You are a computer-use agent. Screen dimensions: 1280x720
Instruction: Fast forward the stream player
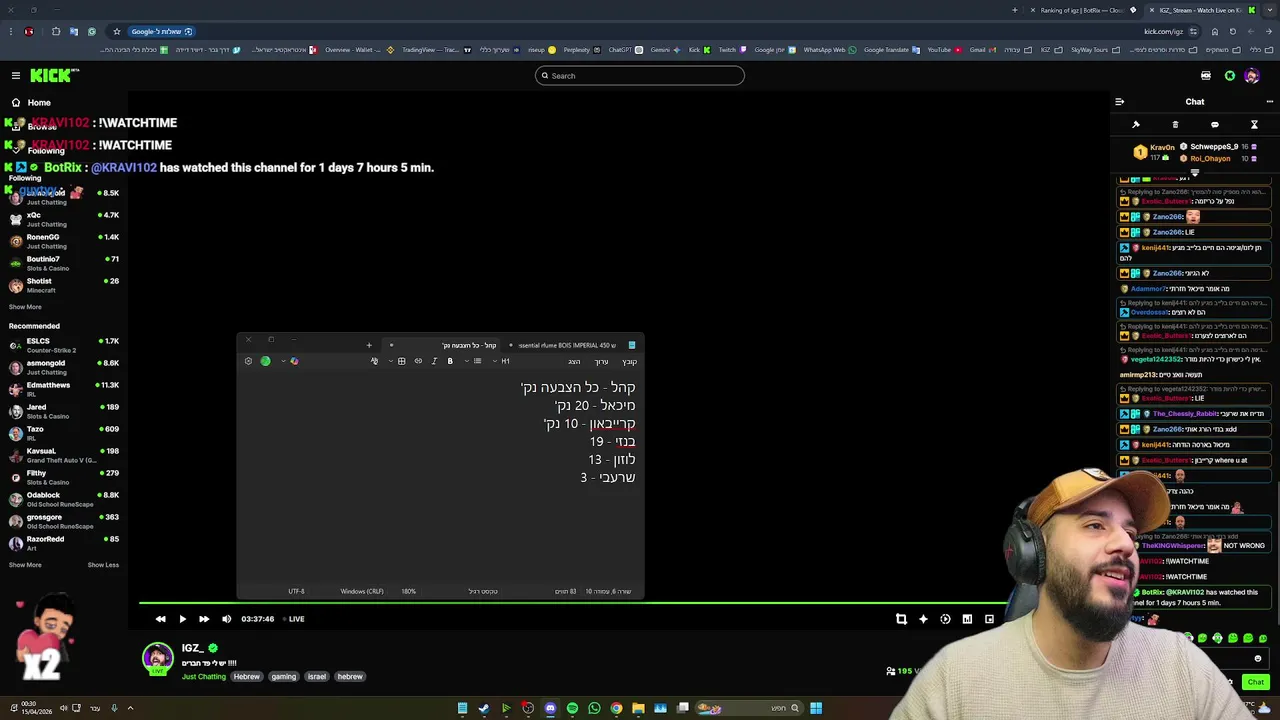point(204,619)
